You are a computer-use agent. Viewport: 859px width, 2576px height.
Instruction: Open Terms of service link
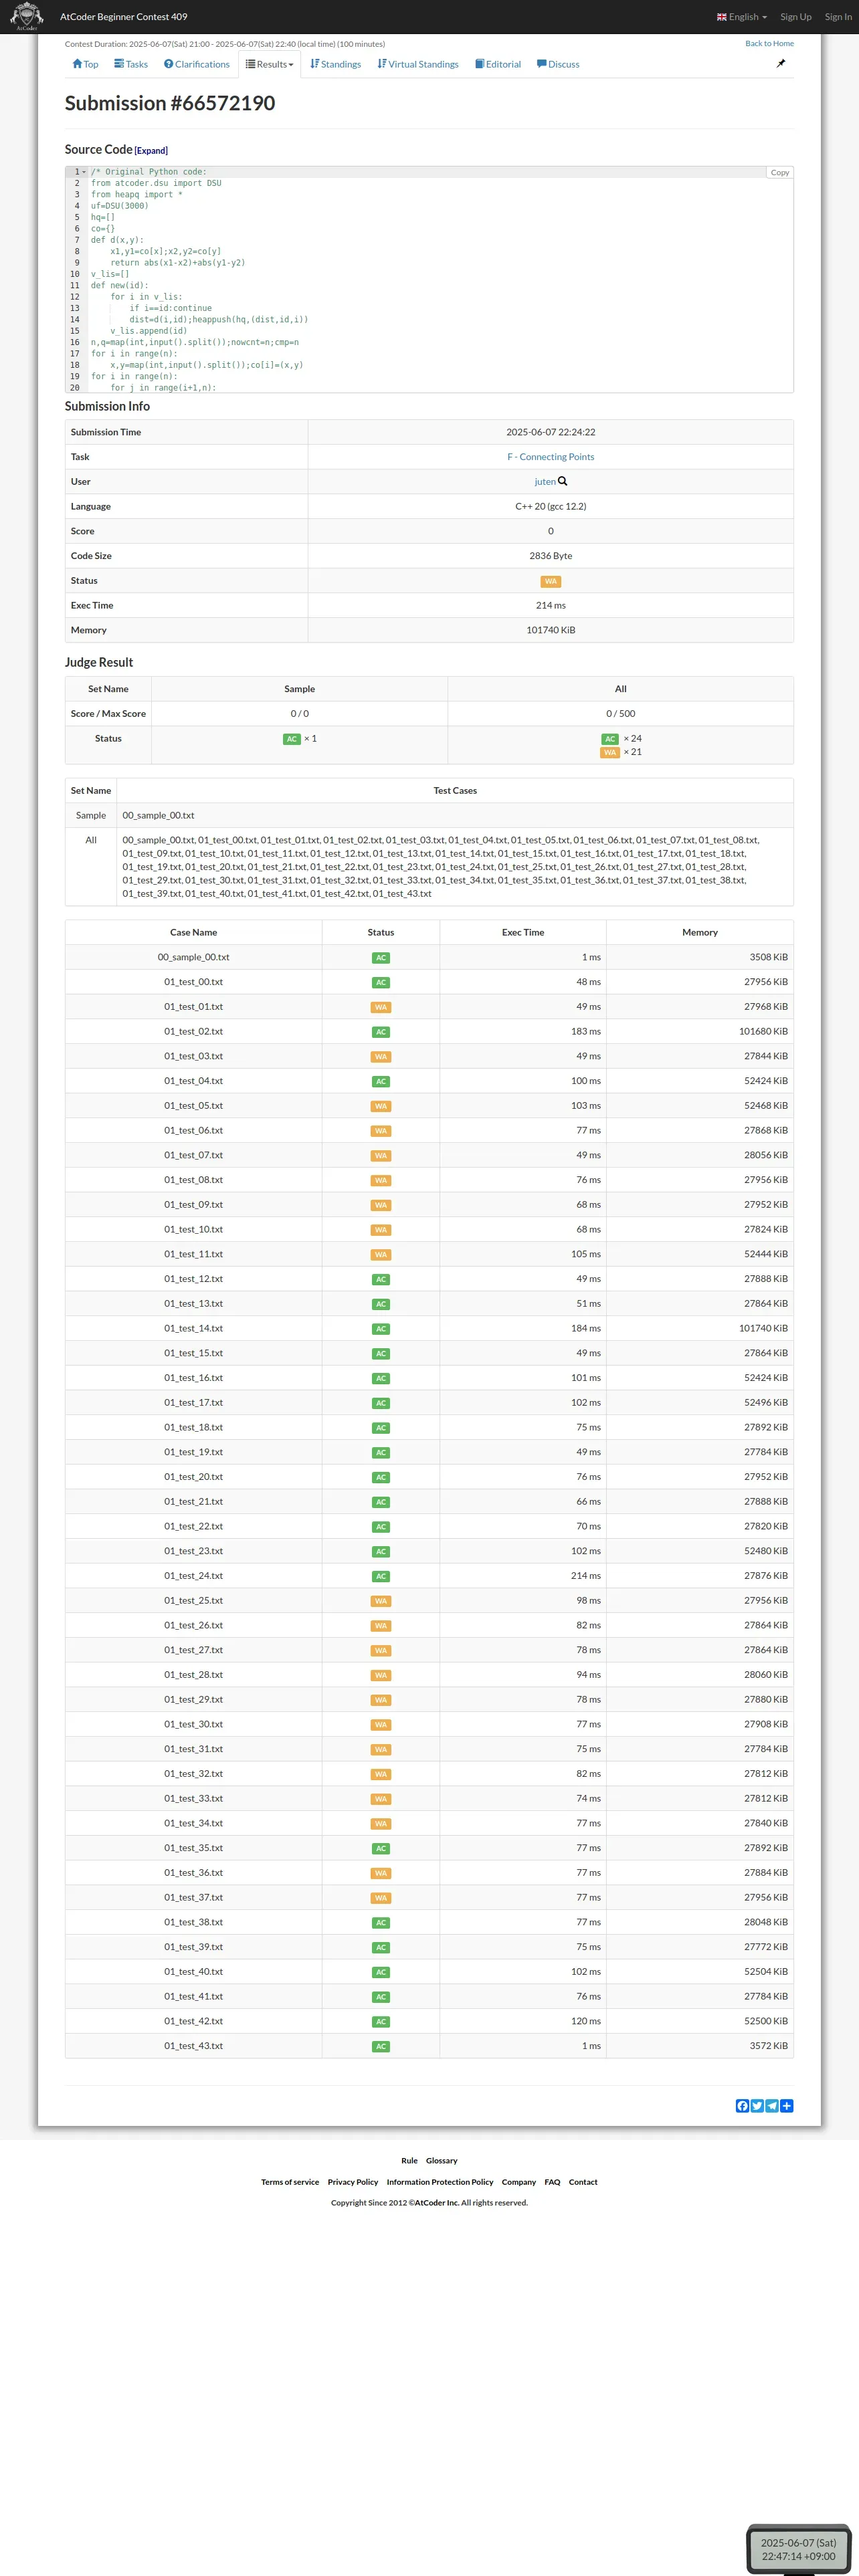[x=290, y=2182]
